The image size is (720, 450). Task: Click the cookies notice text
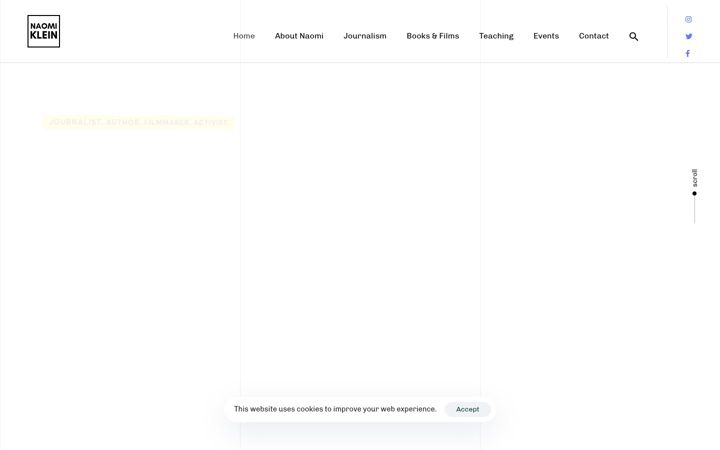[335, 409]
